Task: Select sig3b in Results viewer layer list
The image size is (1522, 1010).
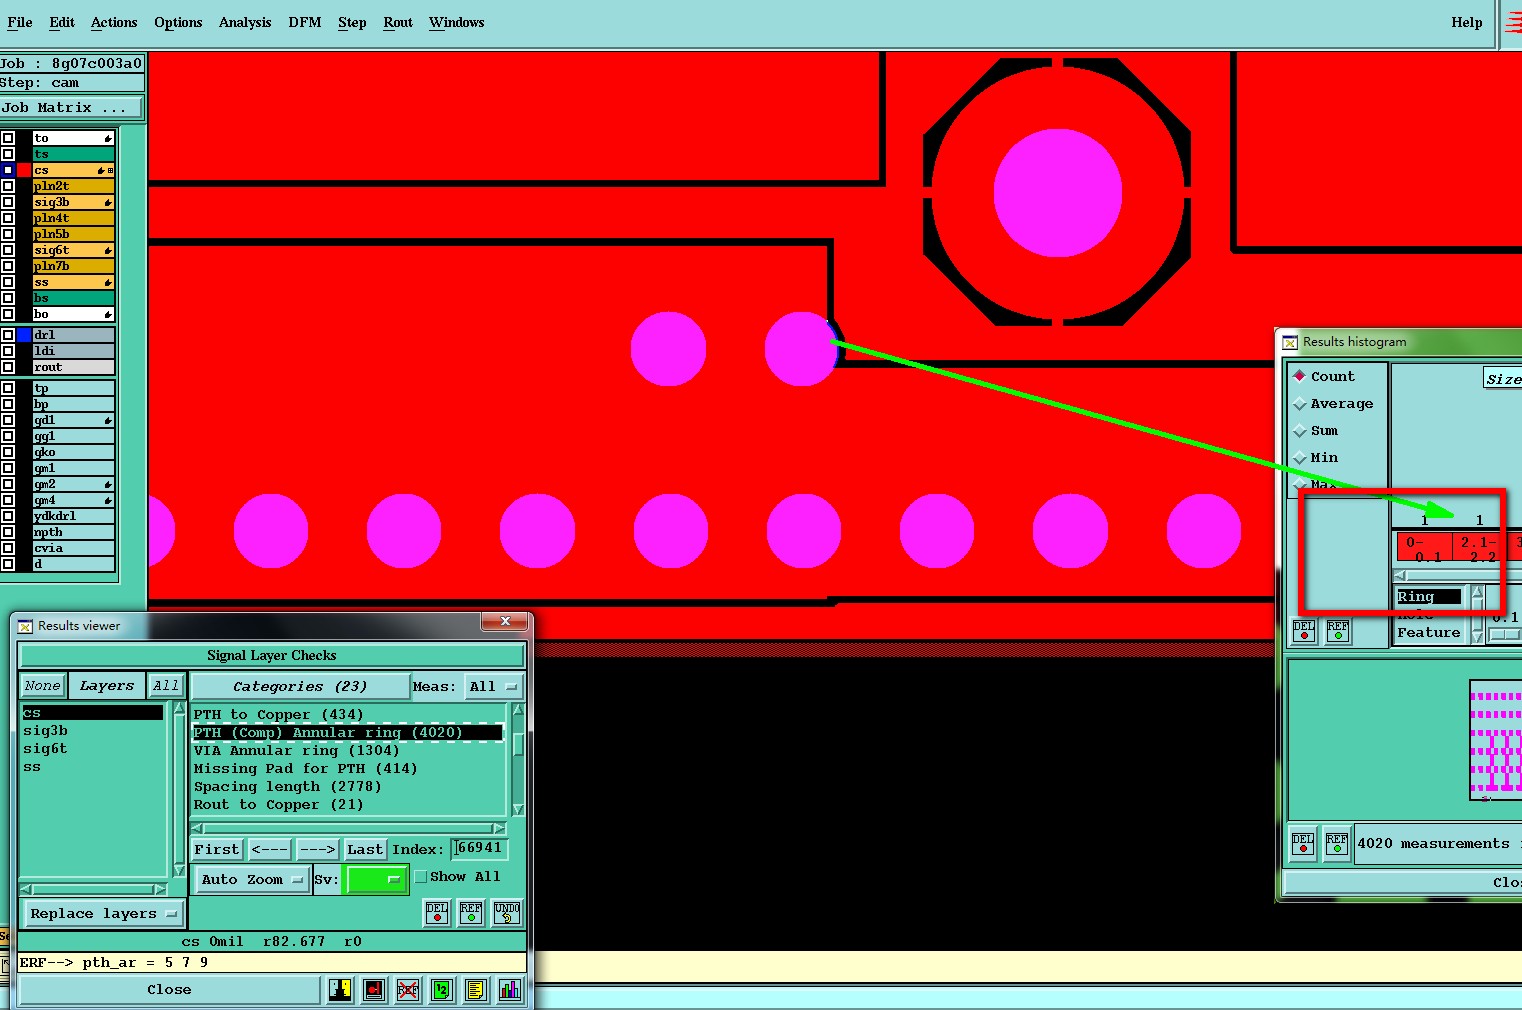Action: click(x=46, y=731)
